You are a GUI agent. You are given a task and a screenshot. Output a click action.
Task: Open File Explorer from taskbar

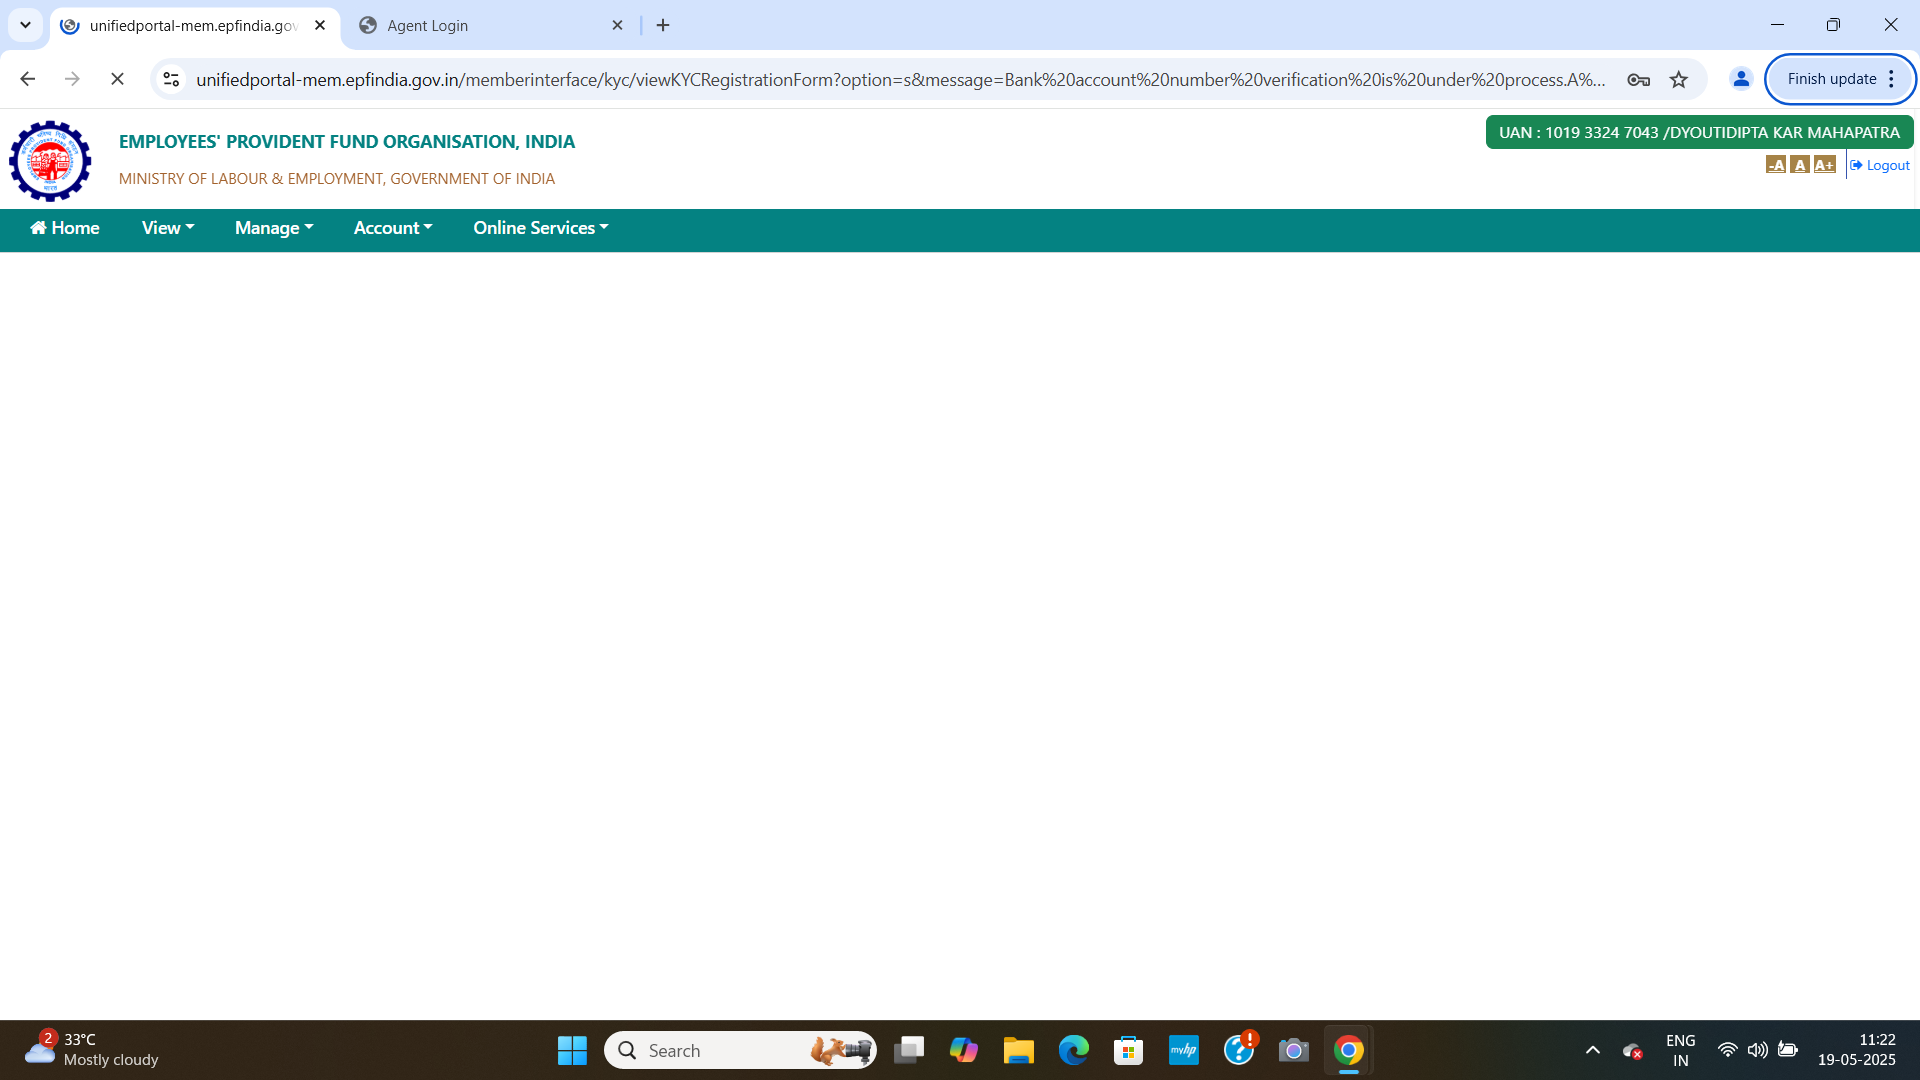point(1018,1050)
